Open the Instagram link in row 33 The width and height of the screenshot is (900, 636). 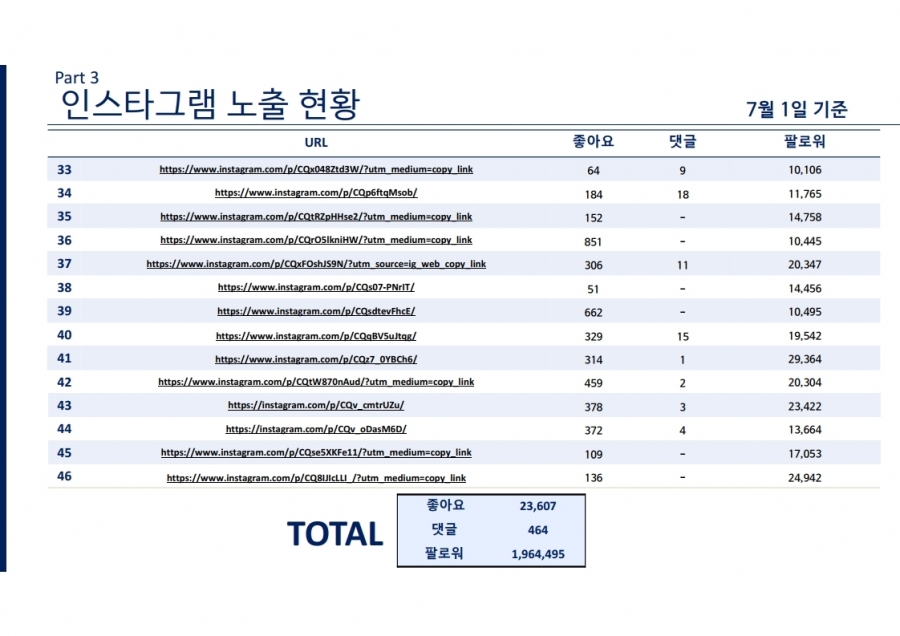click(316, 170)
